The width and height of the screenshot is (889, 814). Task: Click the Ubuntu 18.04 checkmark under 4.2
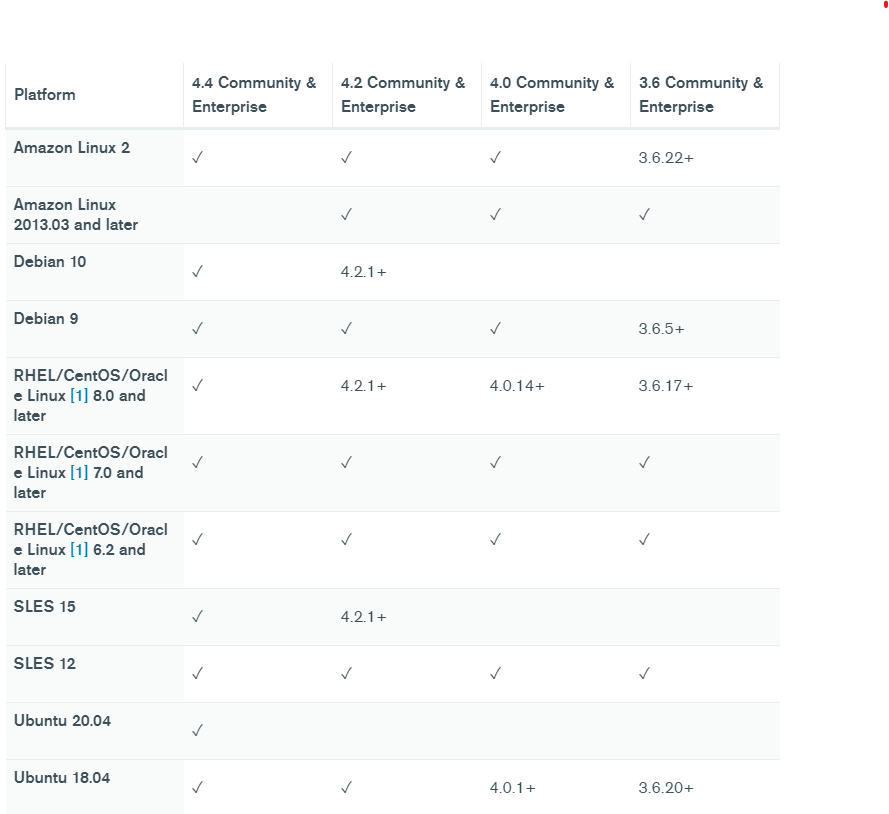(x=346, y=787)
